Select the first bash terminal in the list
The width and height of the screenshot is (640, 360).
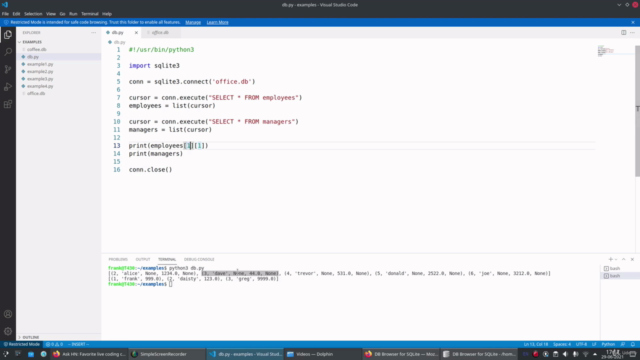click(620, 269)
